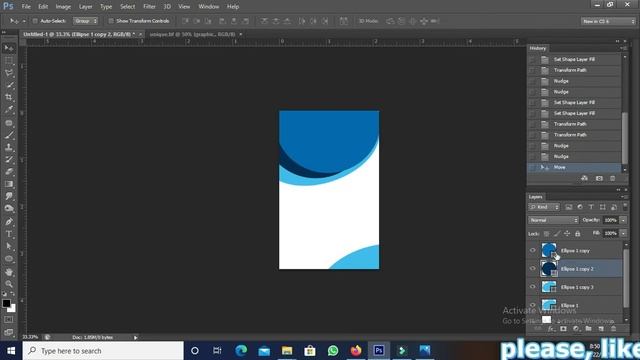
Task: Click the Windows Start button
Action: pos(11,351)
